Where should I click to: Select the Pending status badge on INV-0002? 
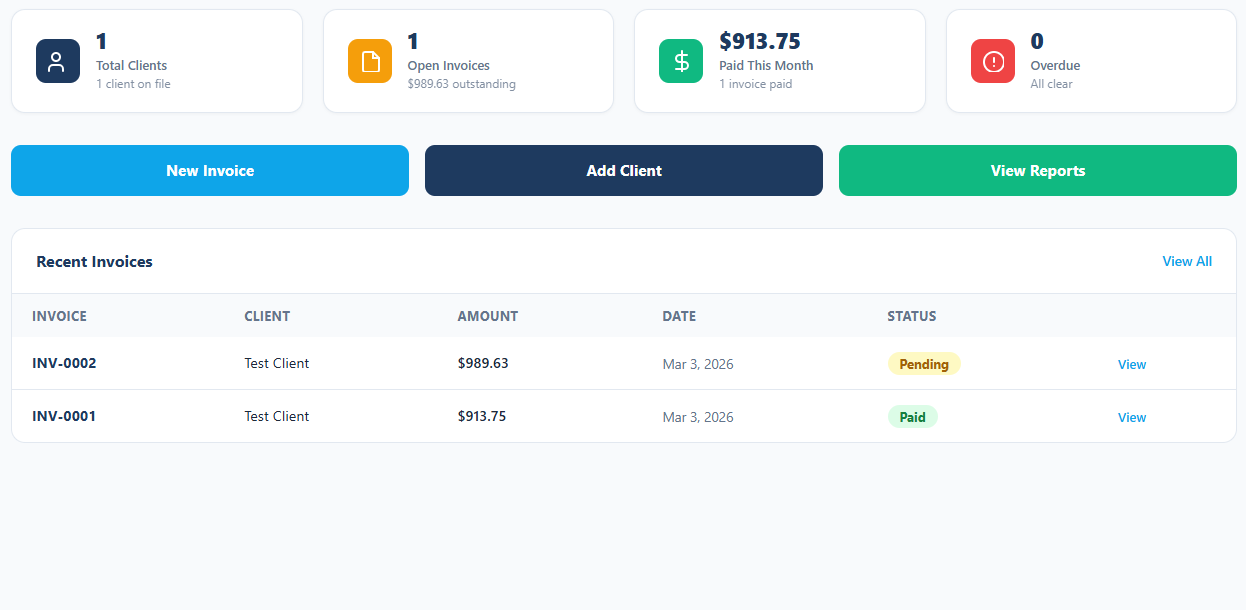[x=924, y=363]
